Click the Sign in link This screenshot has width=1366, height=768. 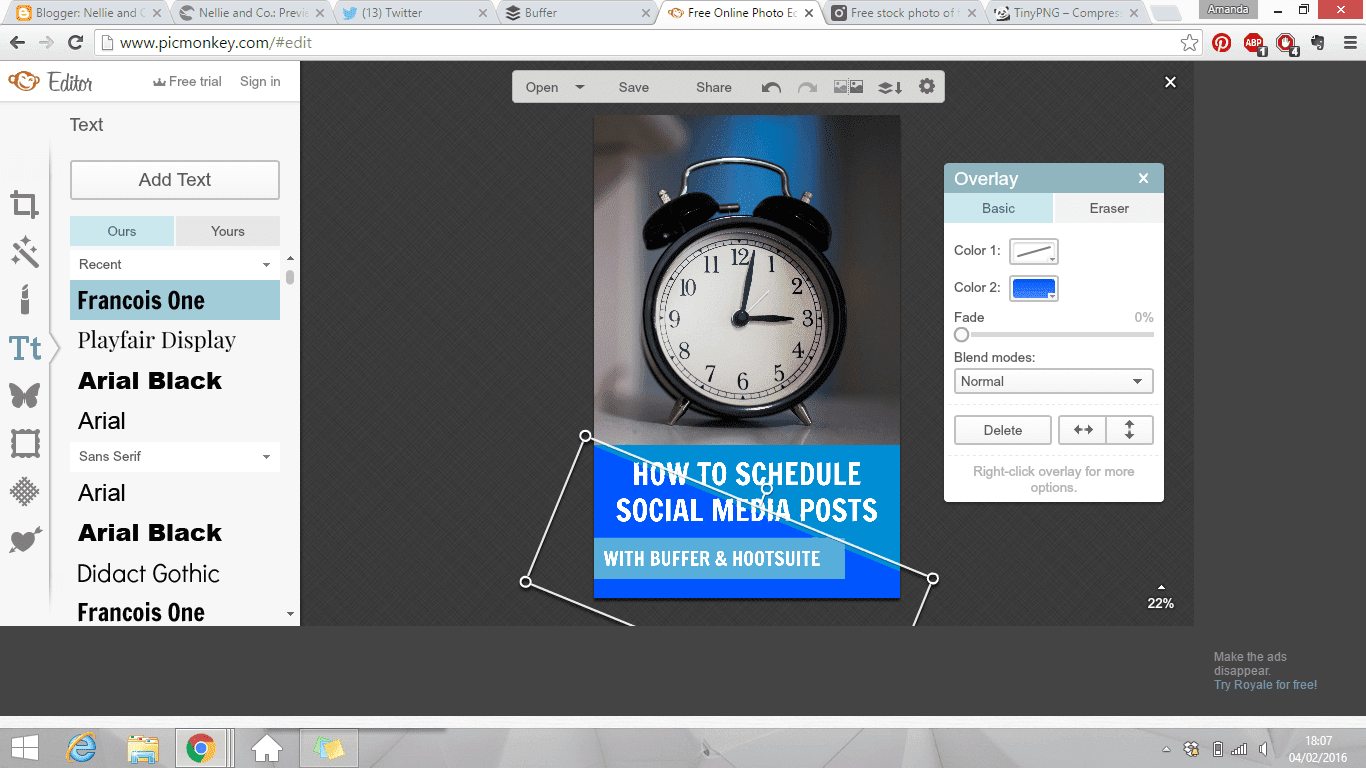coord(260,81)
